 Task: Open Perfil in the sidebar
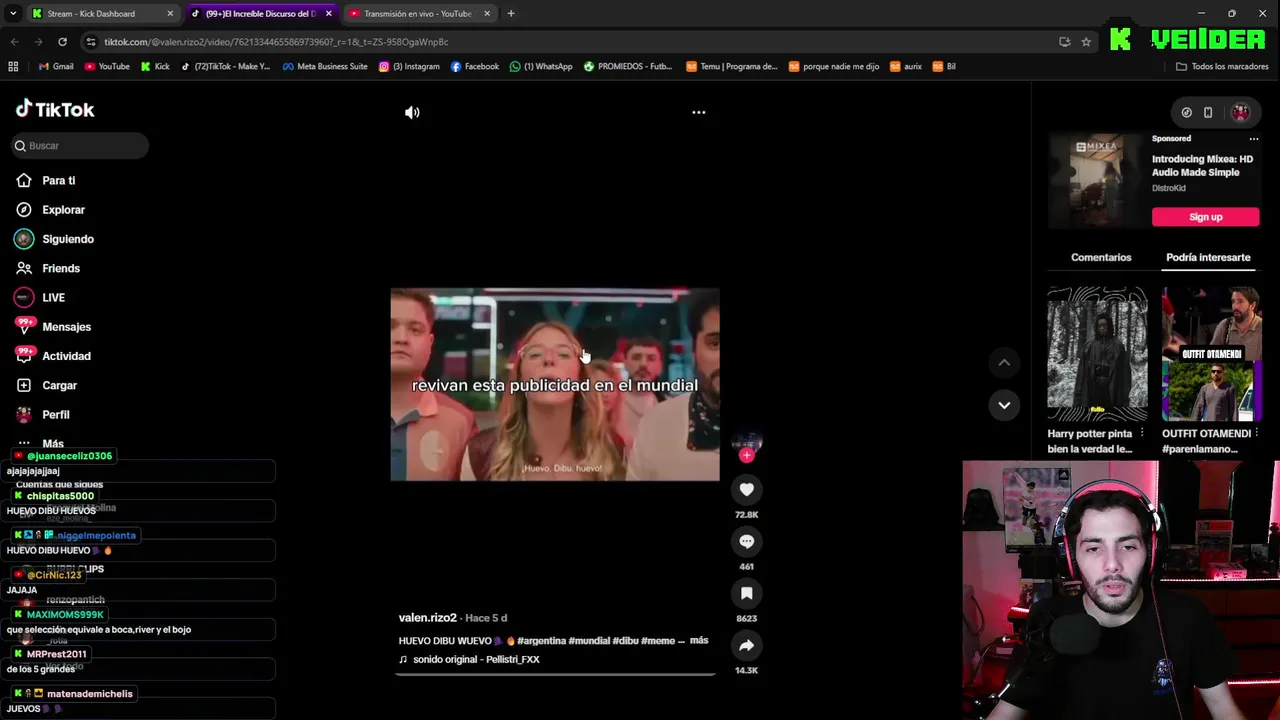pos(55,414)
